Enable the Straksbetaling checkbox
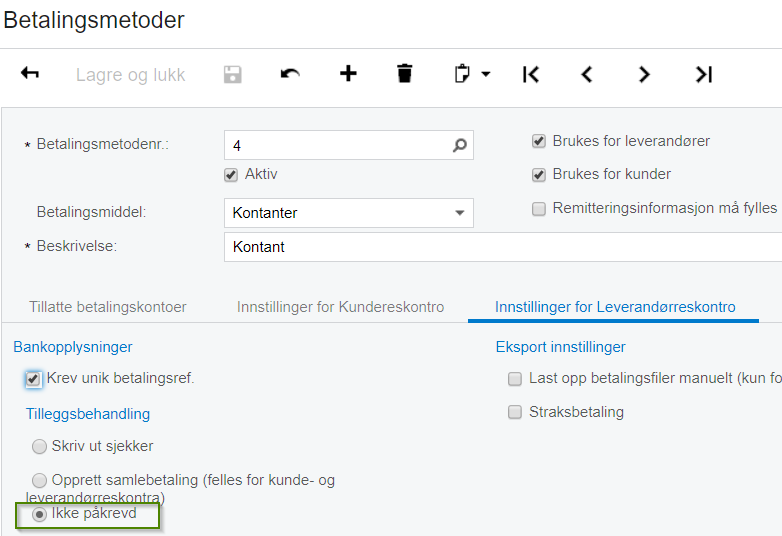The image size is (782, 536). 515,412
